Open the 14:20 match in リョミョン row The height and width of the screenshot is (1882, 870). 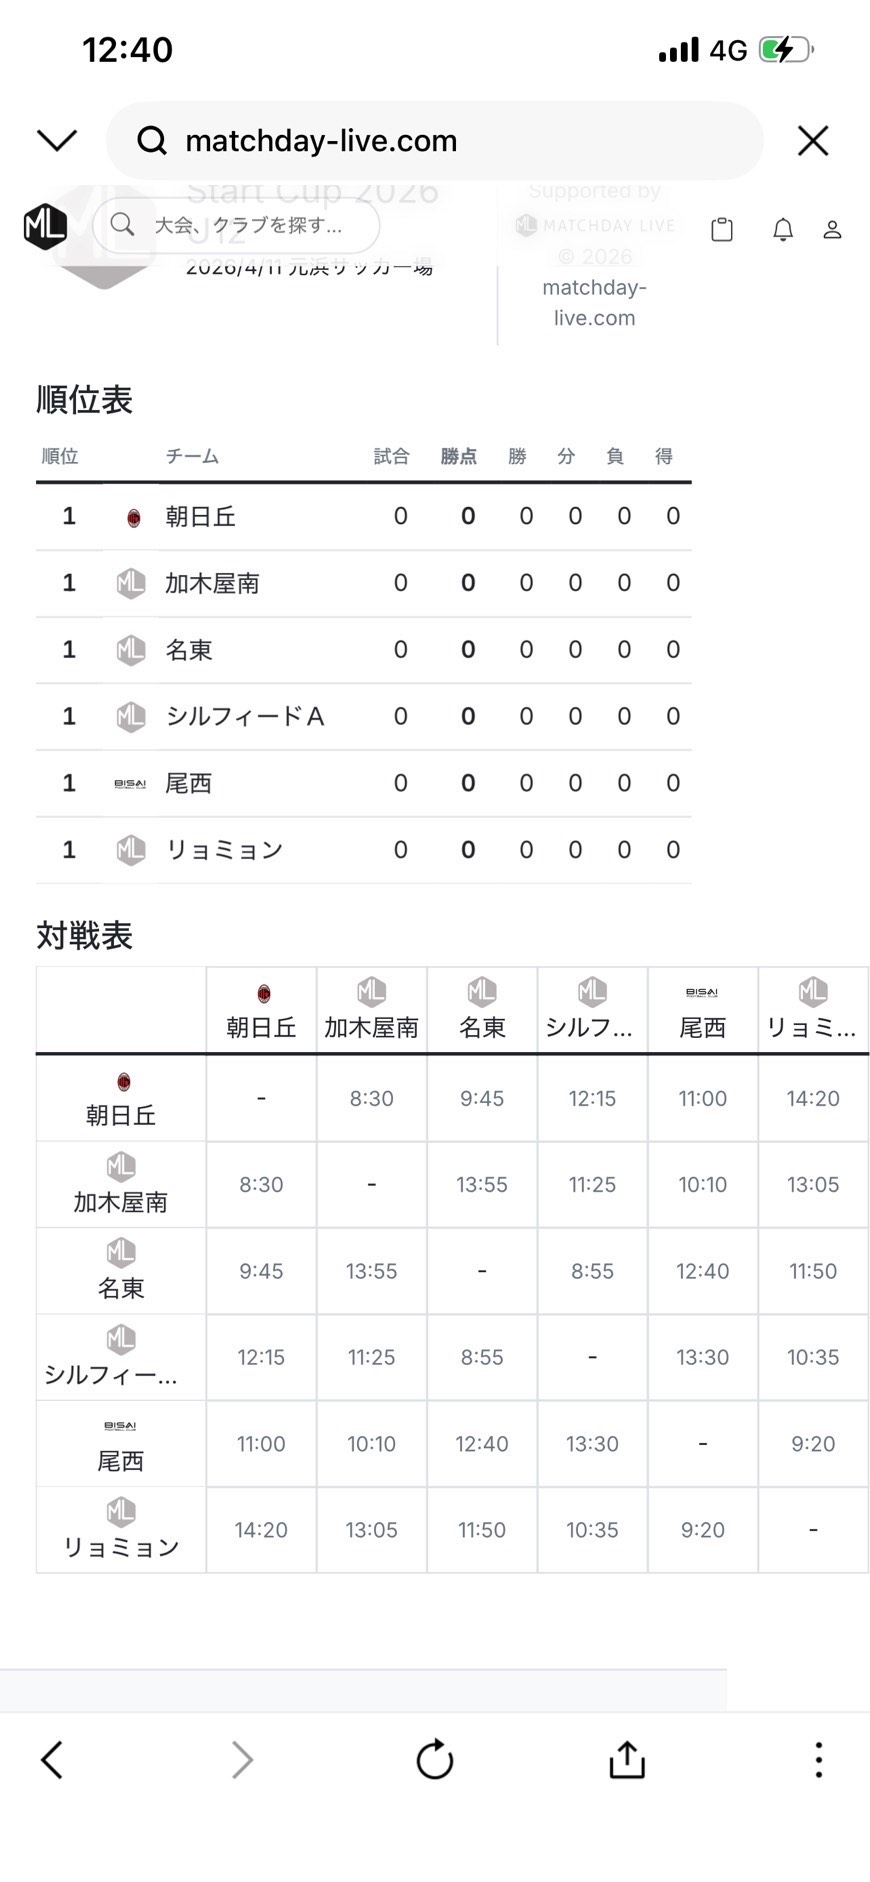coord(261,1530)
